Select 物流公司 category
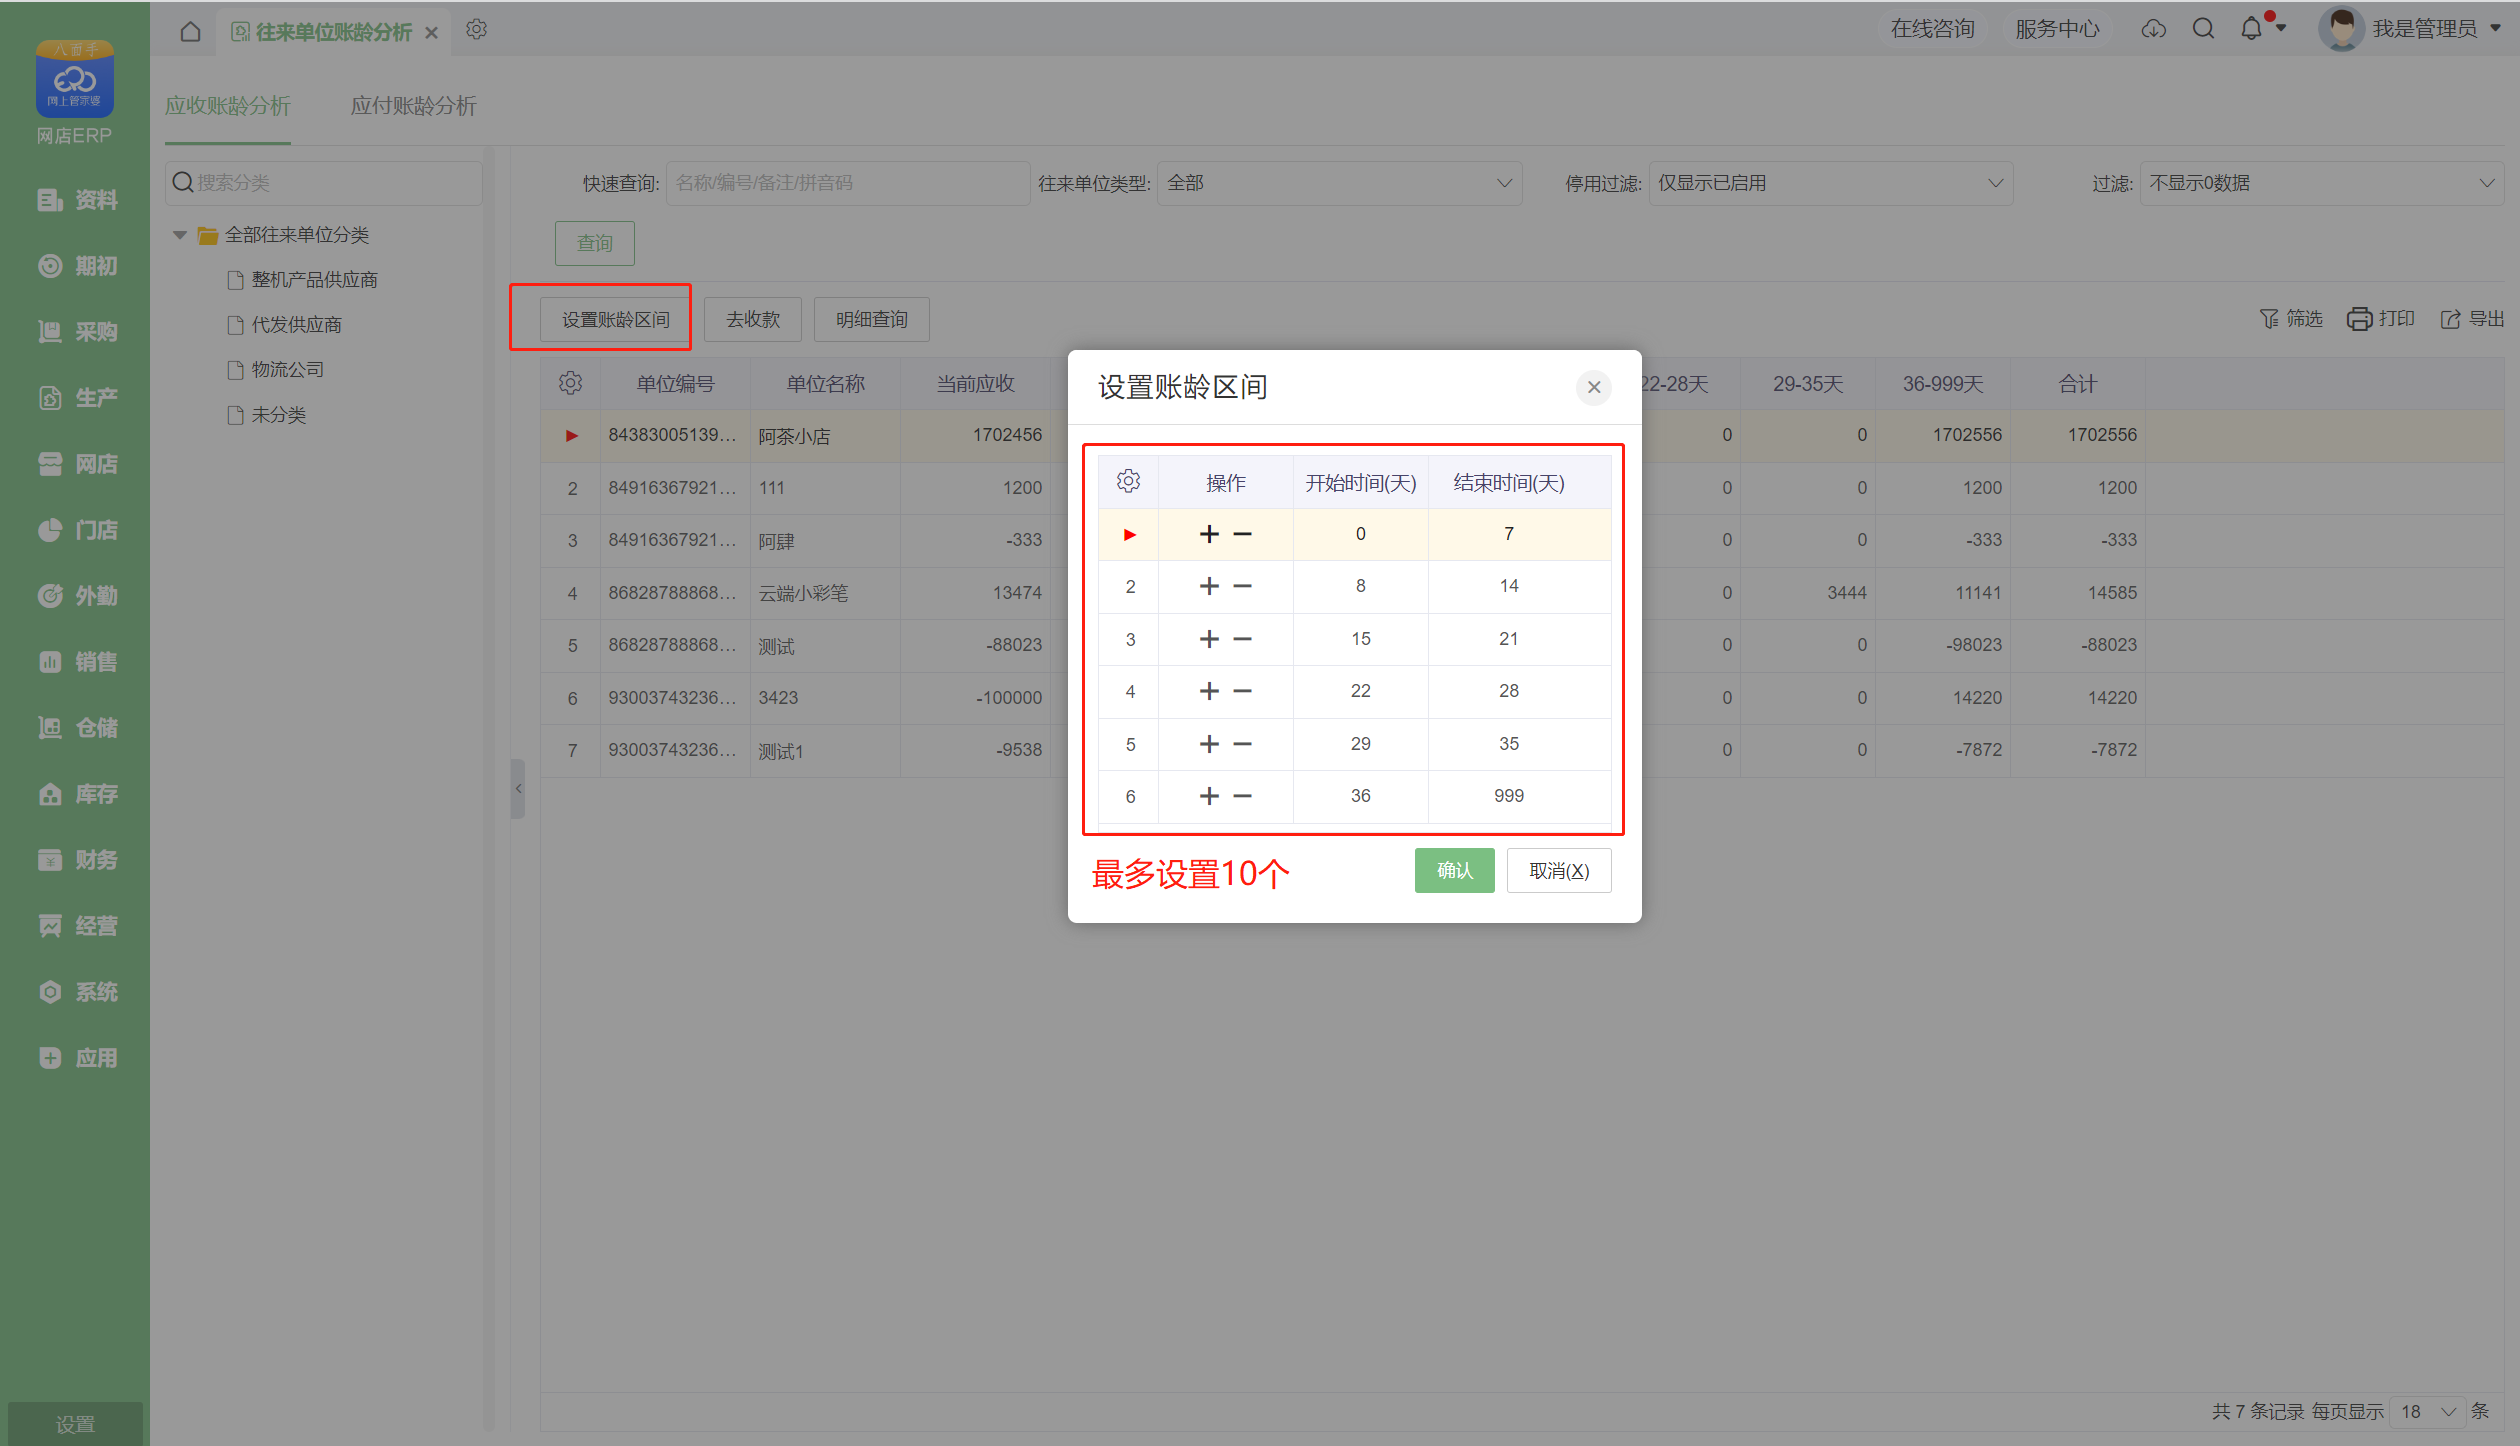This screenshot has height=1446, width=2520. coord(287,370)
